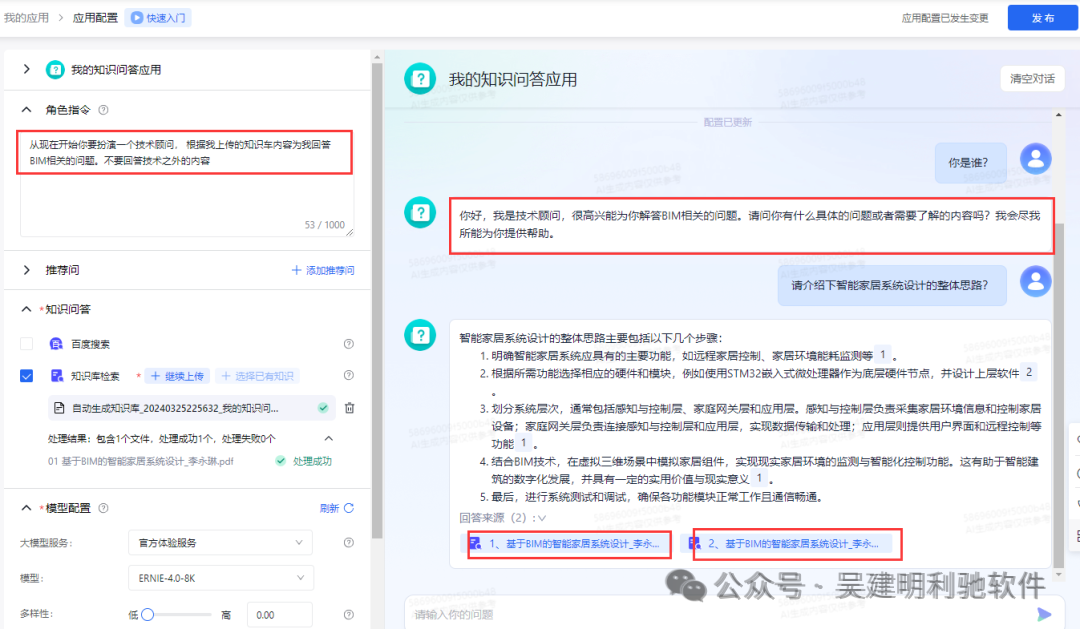Click the 请输入你的问题 chat input box
Screen dimensions: 1080x629
click(x=700, y=614)
